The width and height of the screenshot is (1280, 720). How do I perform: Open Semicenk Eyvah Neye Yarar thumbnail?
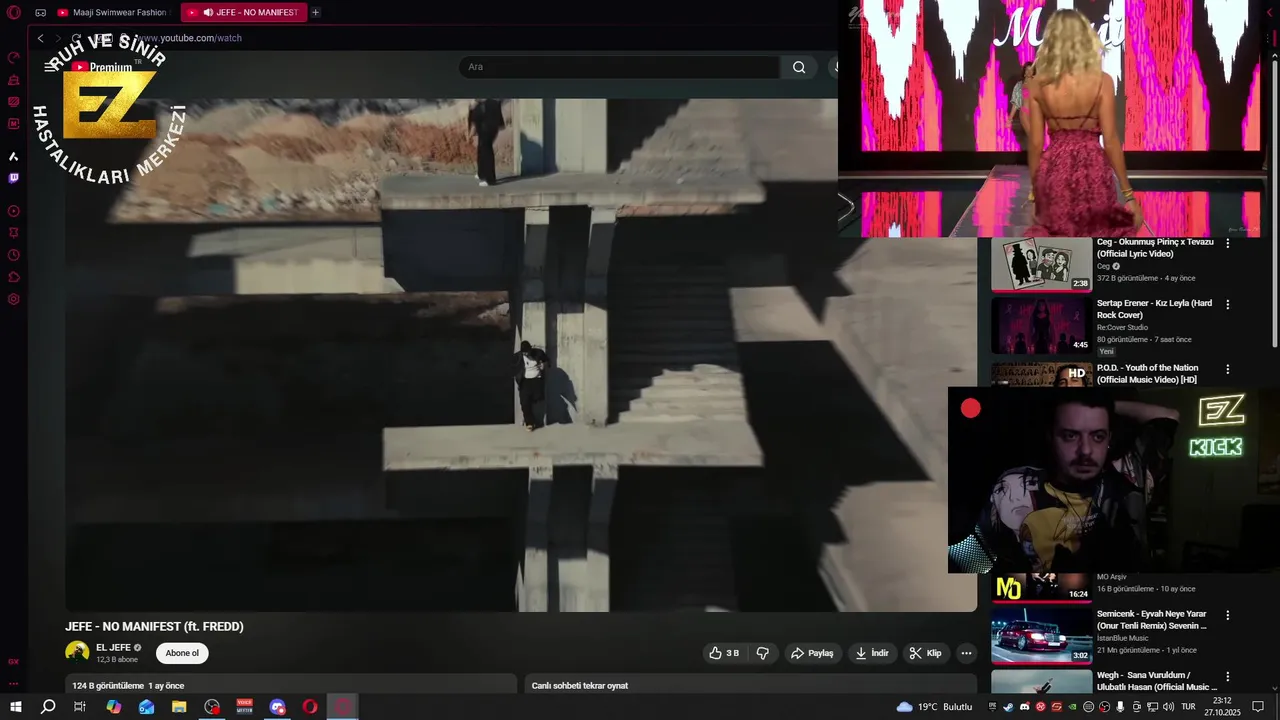(x=1041, y=636)
